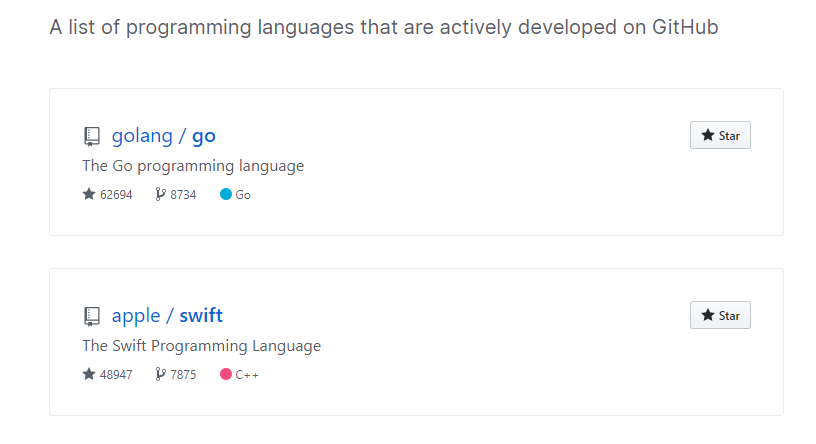Viewport: 816px width, 444px height.
Task: Click the star icon next to 48947
Action: point(89,374)
